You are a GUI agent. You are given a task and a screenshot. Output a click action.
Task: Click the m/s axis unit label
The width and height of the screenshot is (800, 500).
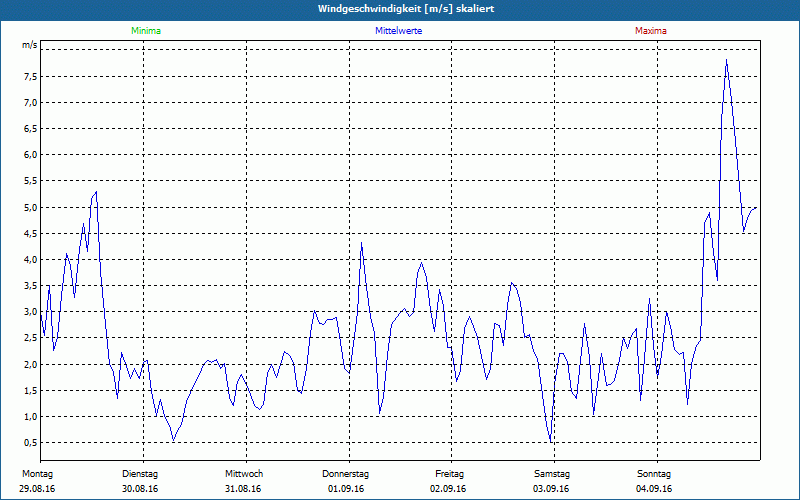[30, 45]
